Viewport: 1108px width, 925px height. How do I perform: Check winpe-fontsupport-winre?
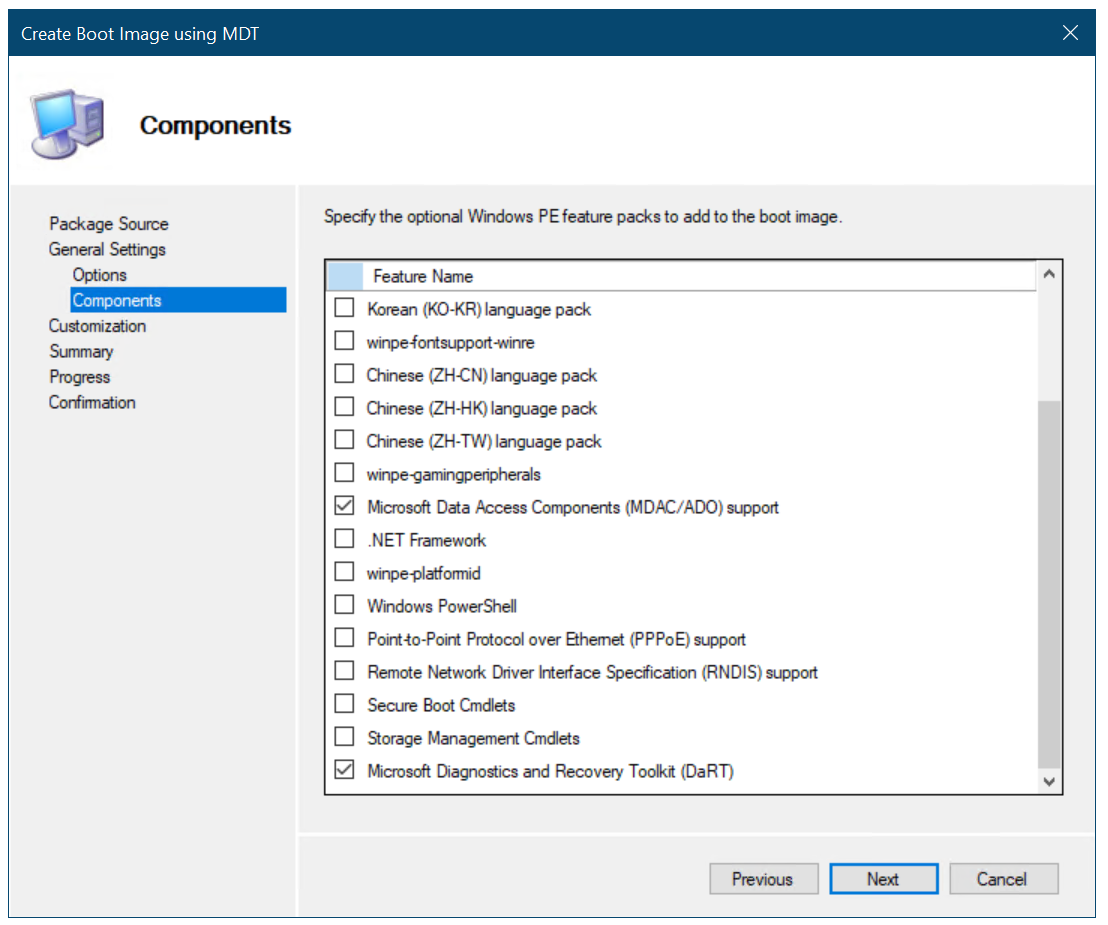[x=344, y=341]
